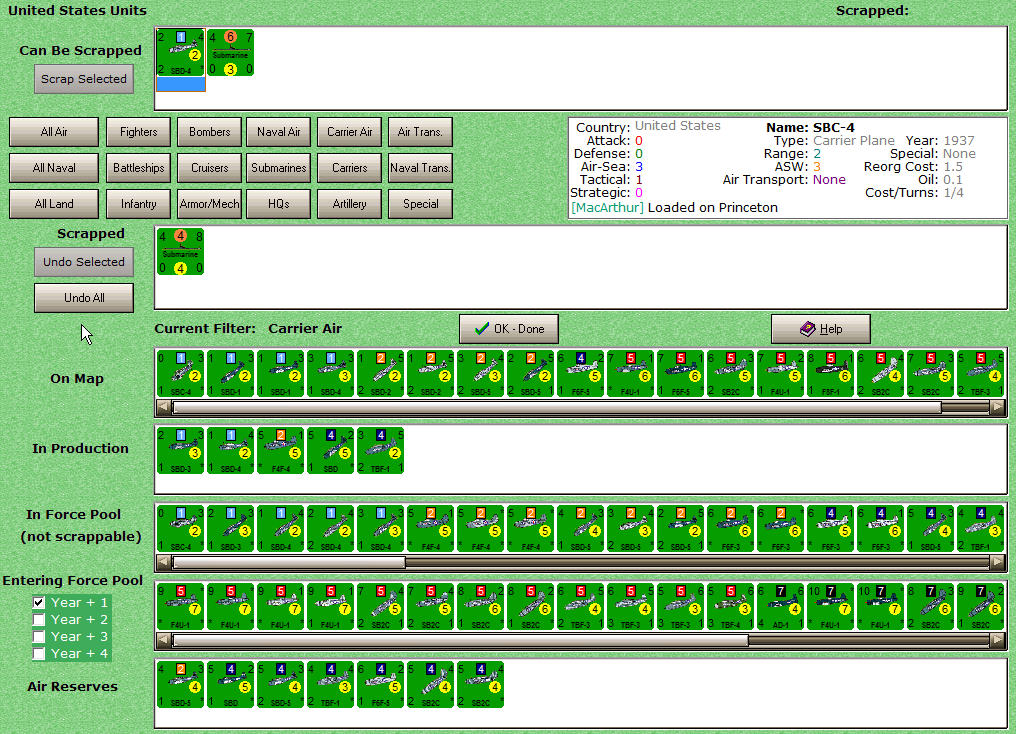Click SBC-4 plane in Force Pool row
The width and height of the screenshot is (1016, 734).
click(x=181, y=529)
